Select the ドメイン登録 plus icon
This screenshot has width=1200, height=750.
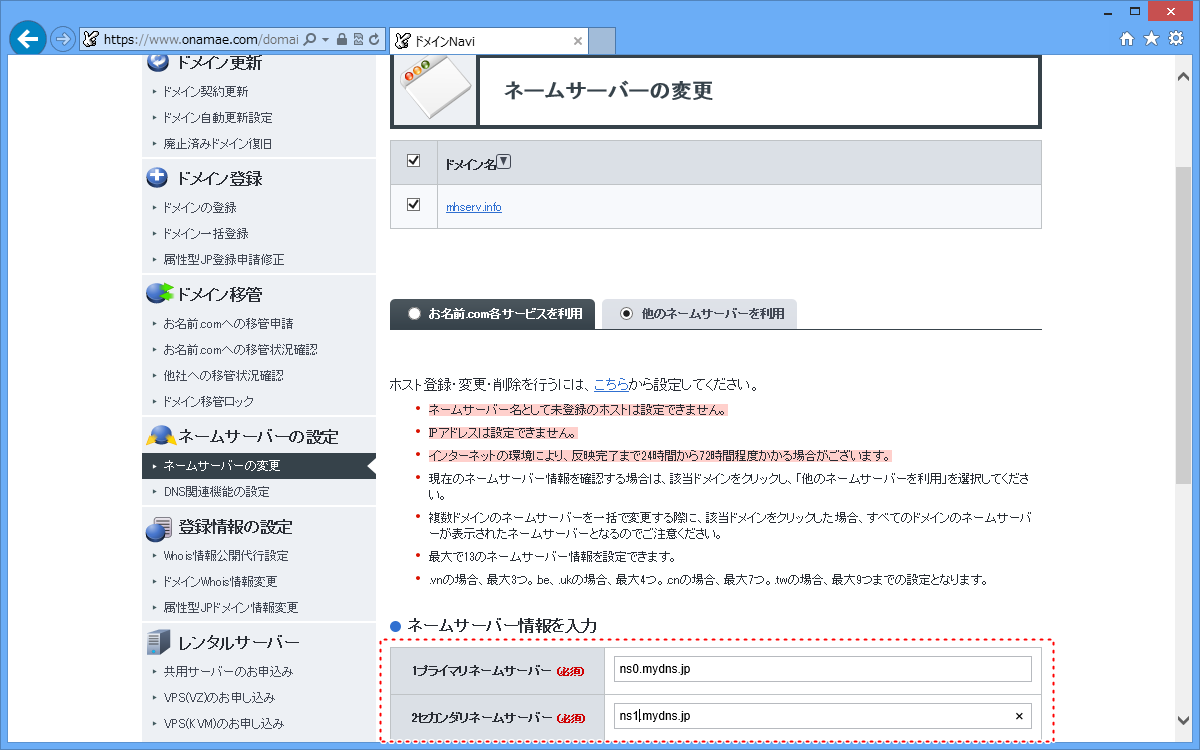coord(158,178)
